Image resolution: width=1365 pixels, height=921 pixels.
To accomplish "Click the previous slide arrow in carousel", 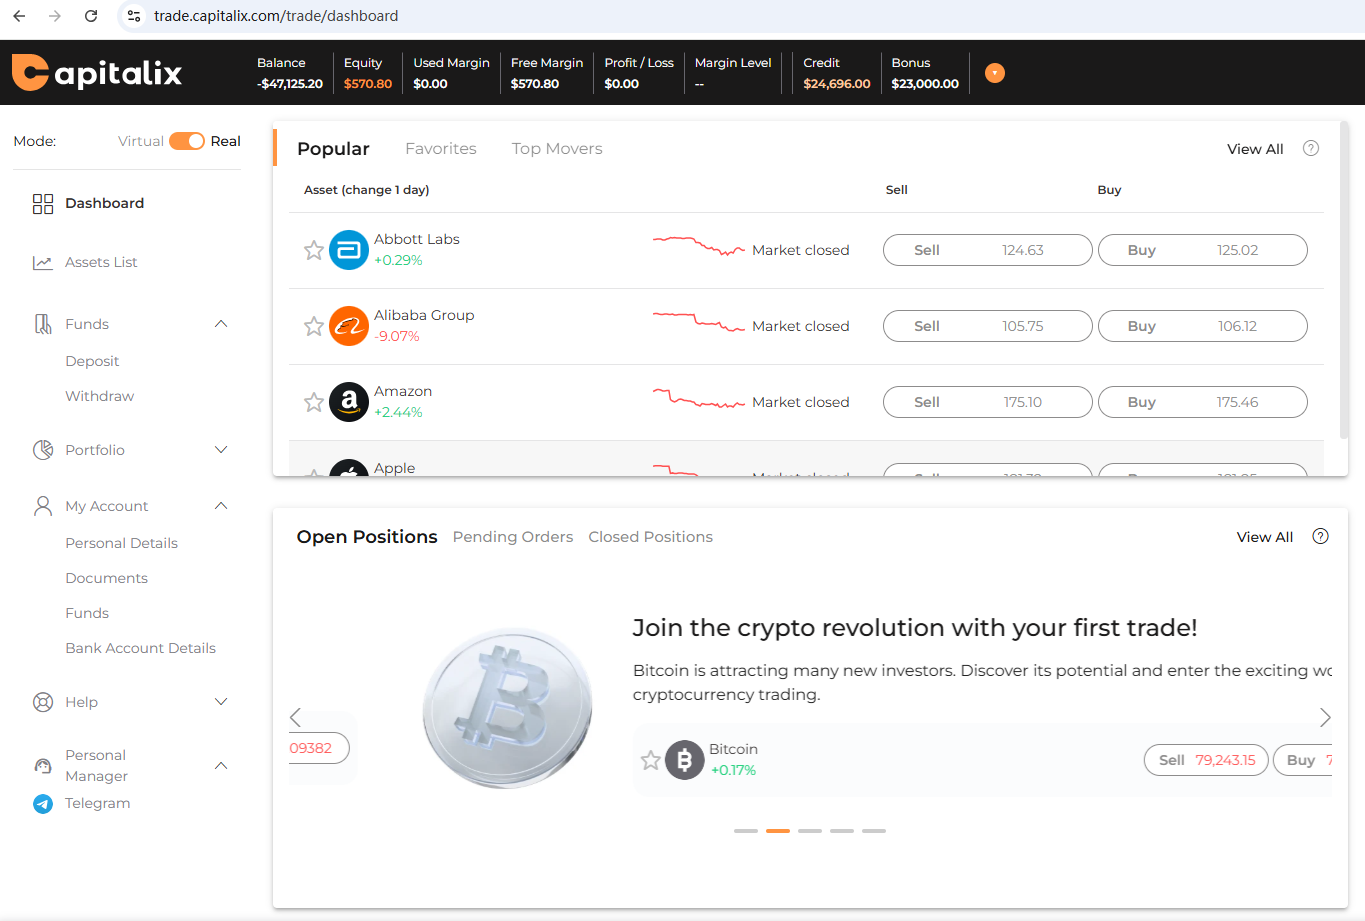I will tap(295, 717).
